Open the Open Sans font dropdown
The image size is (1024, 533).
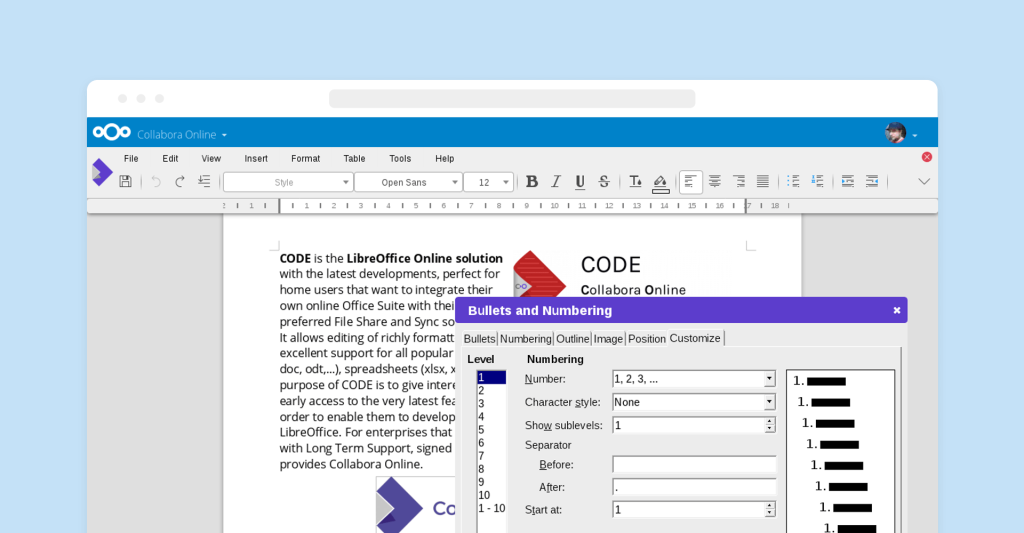453,182
